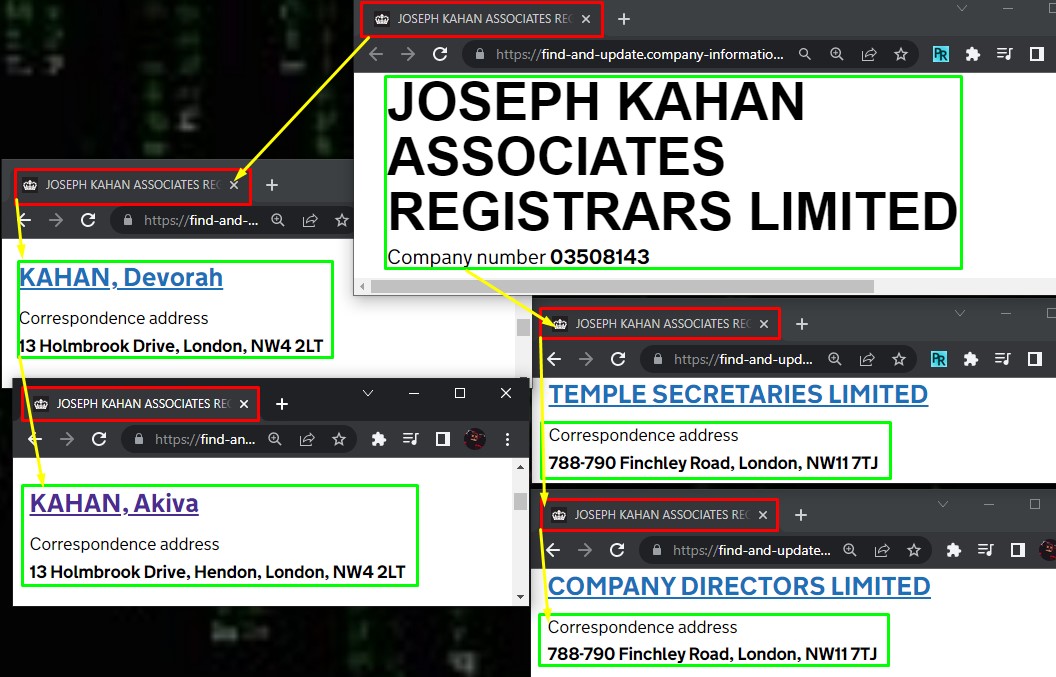This screenshot has height=677, width=1056.
Task: Open tab search chevron in Temple Secretaries window
Action: tap(960, 313)
